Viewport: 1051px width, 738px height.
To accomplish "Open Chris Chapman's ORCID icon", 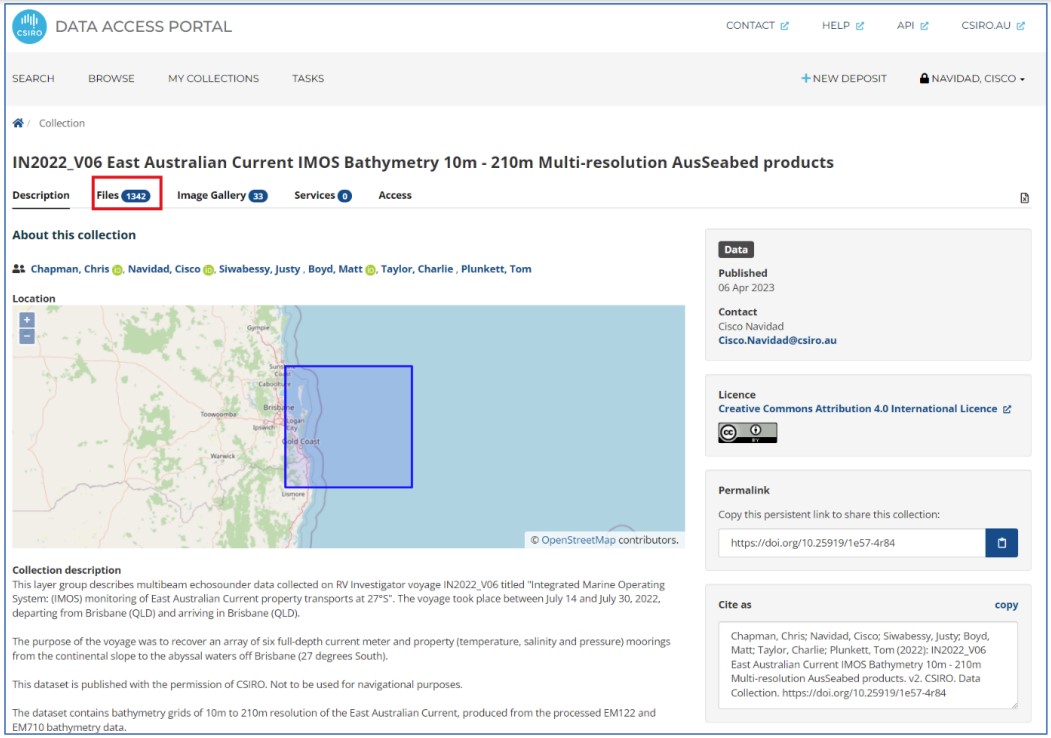I will click(117, 270).
